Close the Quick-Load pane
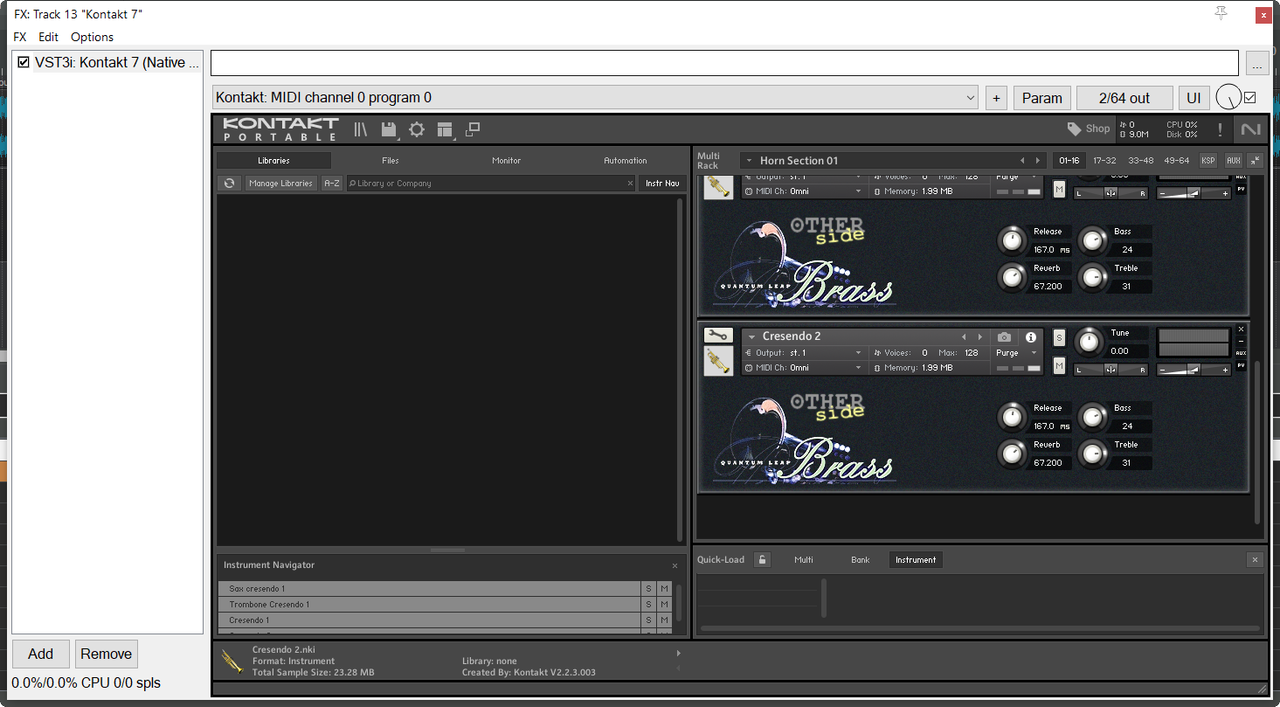This screenshot has height=707, width=1280. (1256, 560)
